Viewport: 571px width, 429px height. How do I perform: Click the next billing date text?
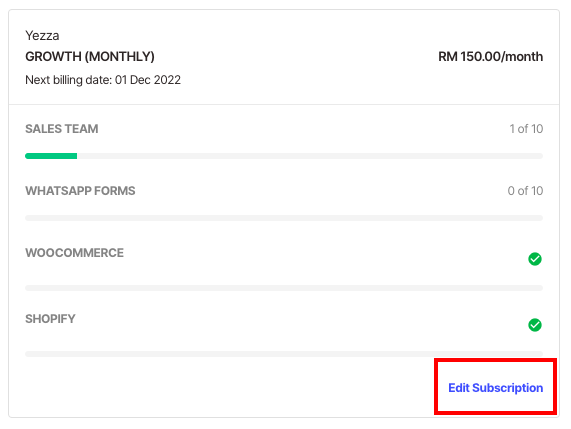coord(103,80)
